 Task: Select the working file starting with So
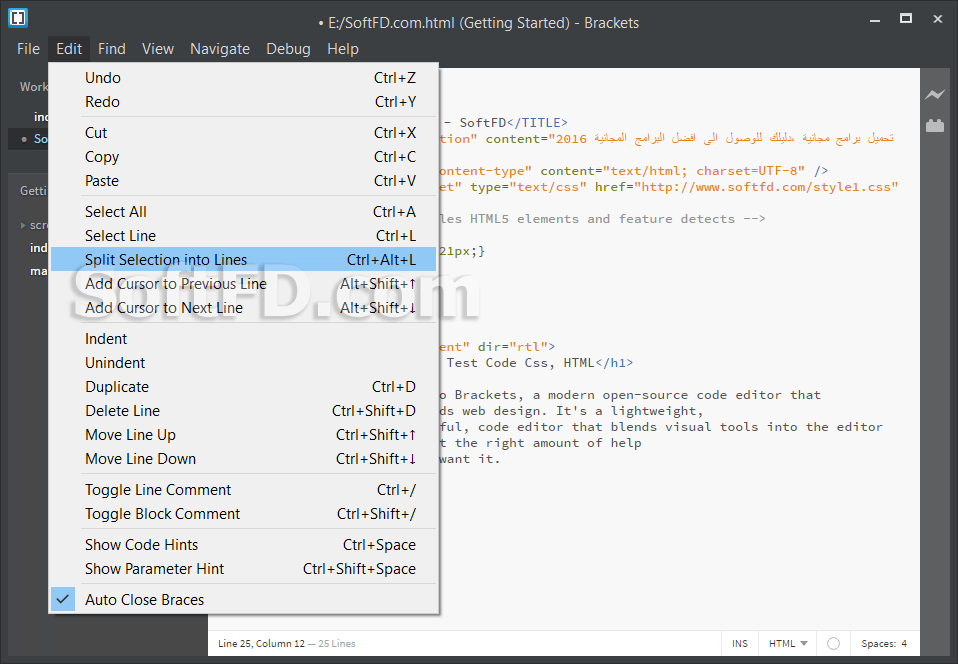[x=28, y=139]
